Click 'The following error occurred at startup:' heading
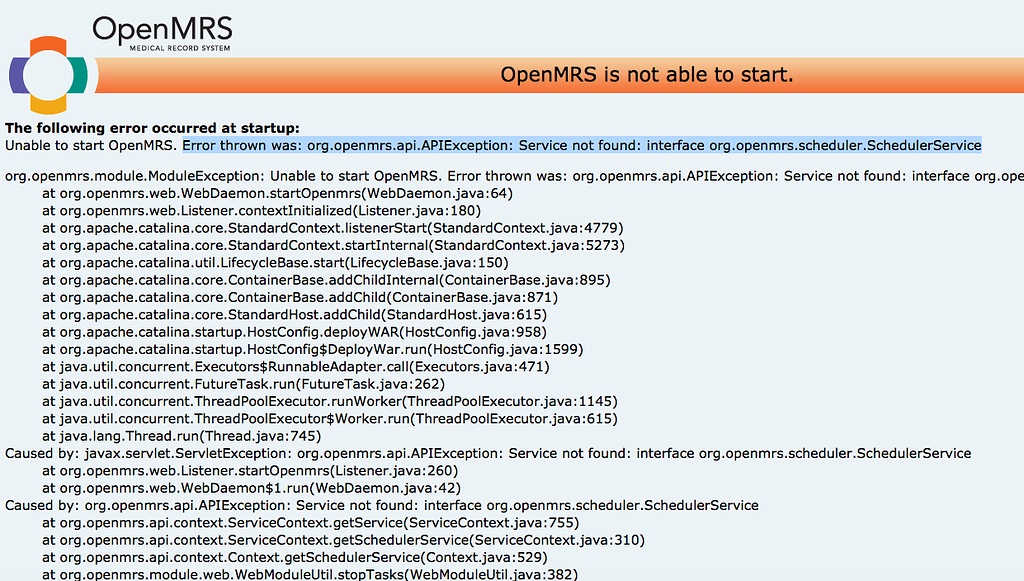The image size is (1024, 581). tap(152, 128)
